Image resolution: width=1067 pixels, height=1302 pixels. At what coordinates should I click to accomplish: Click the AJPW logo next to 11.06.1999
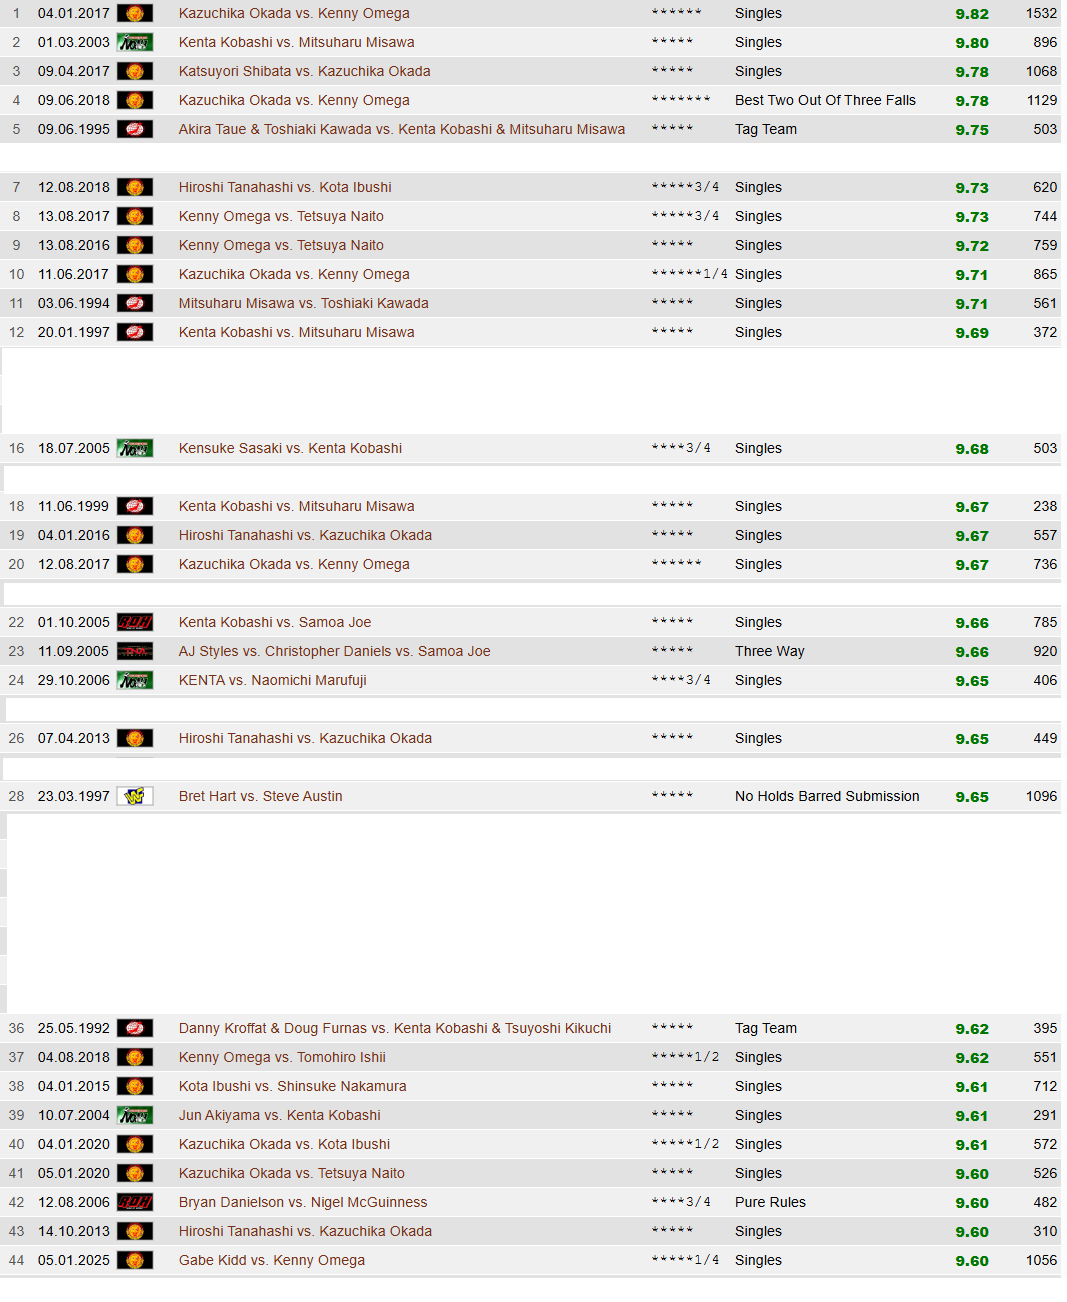[x=135, y=506]
